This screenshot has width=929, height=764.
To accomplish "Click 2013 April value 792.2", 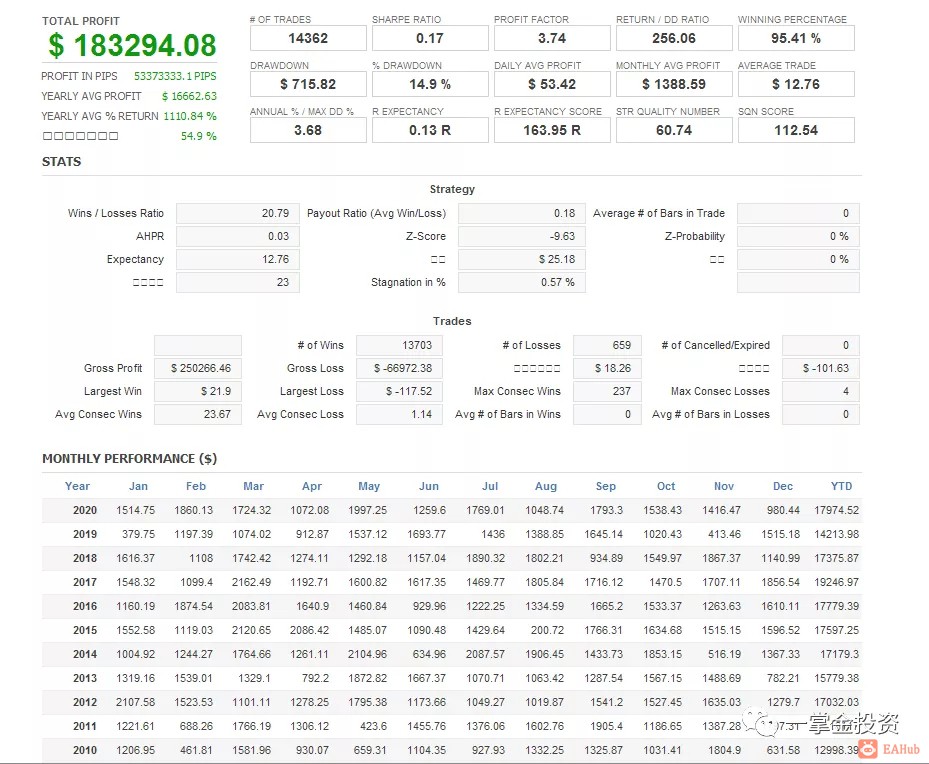I will [315, 678].
